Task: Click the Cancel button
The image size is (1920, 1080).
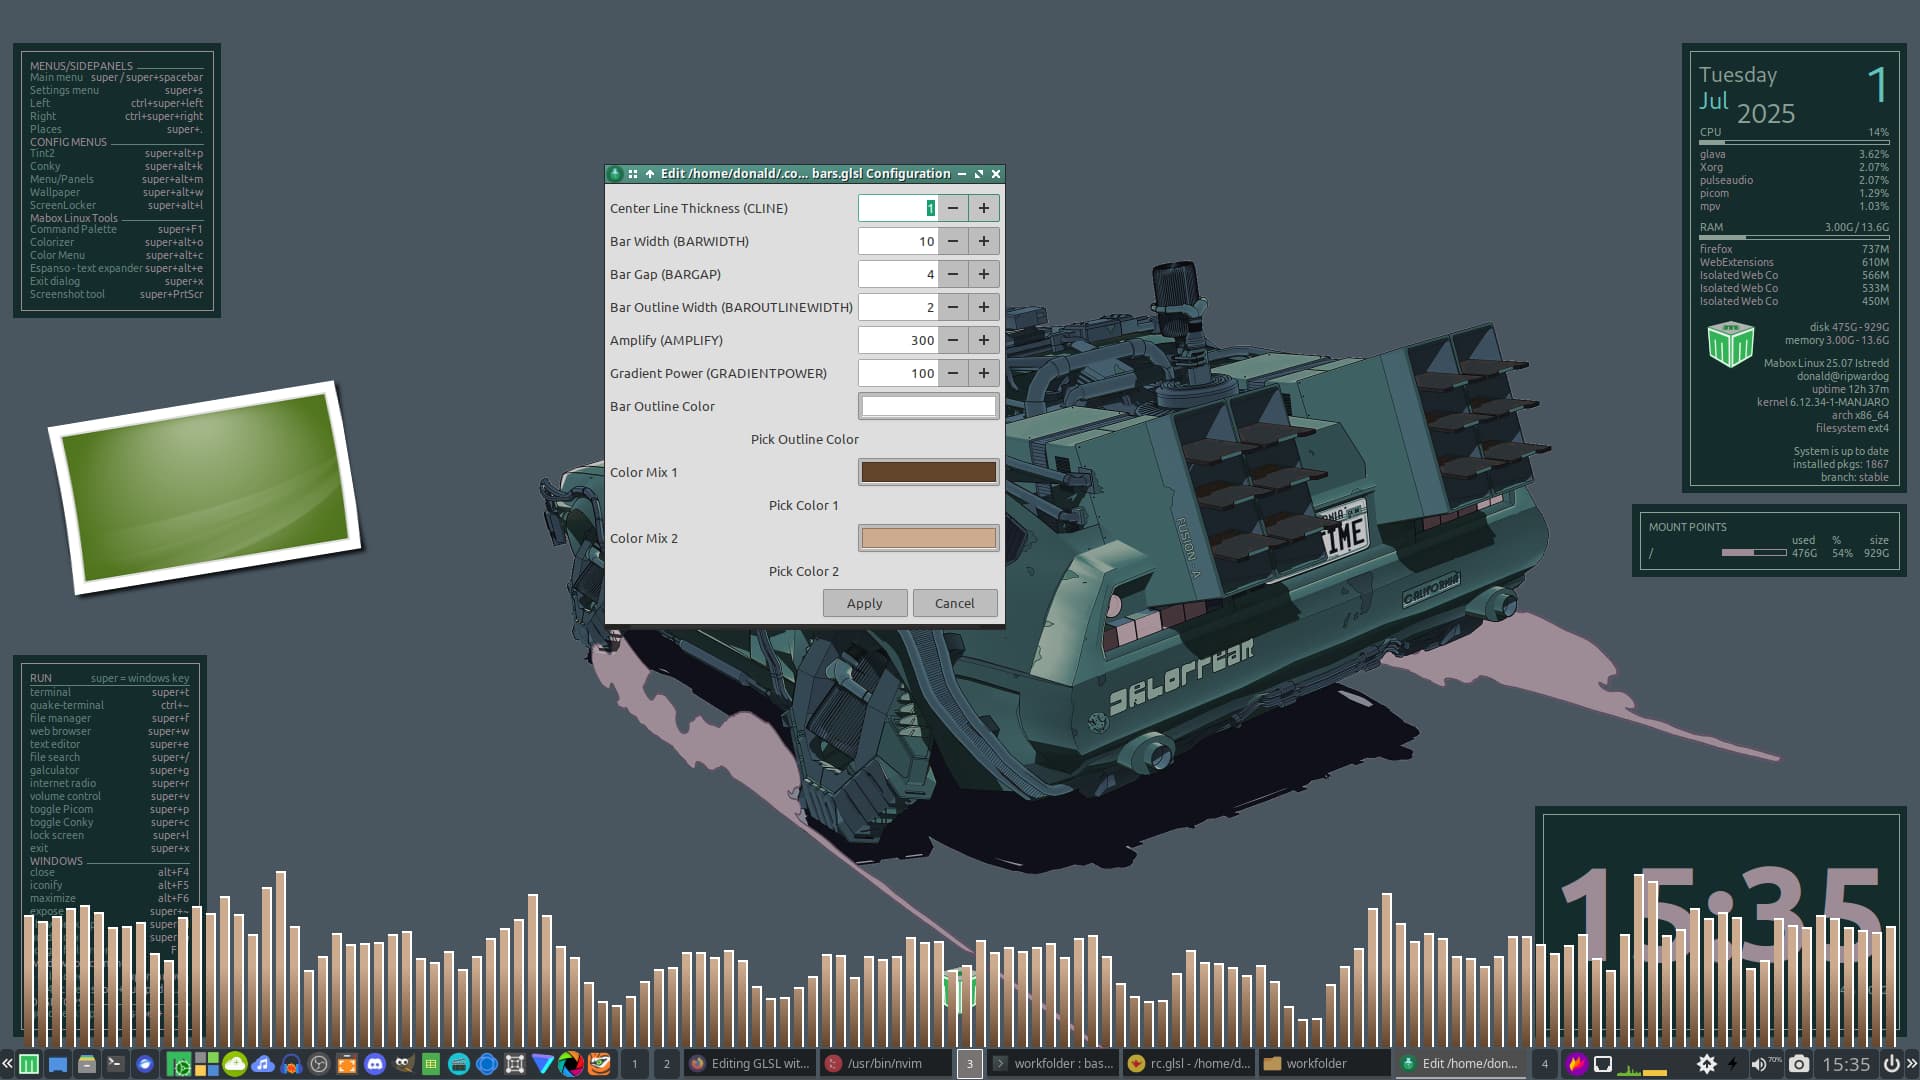Action: point(954,603)
